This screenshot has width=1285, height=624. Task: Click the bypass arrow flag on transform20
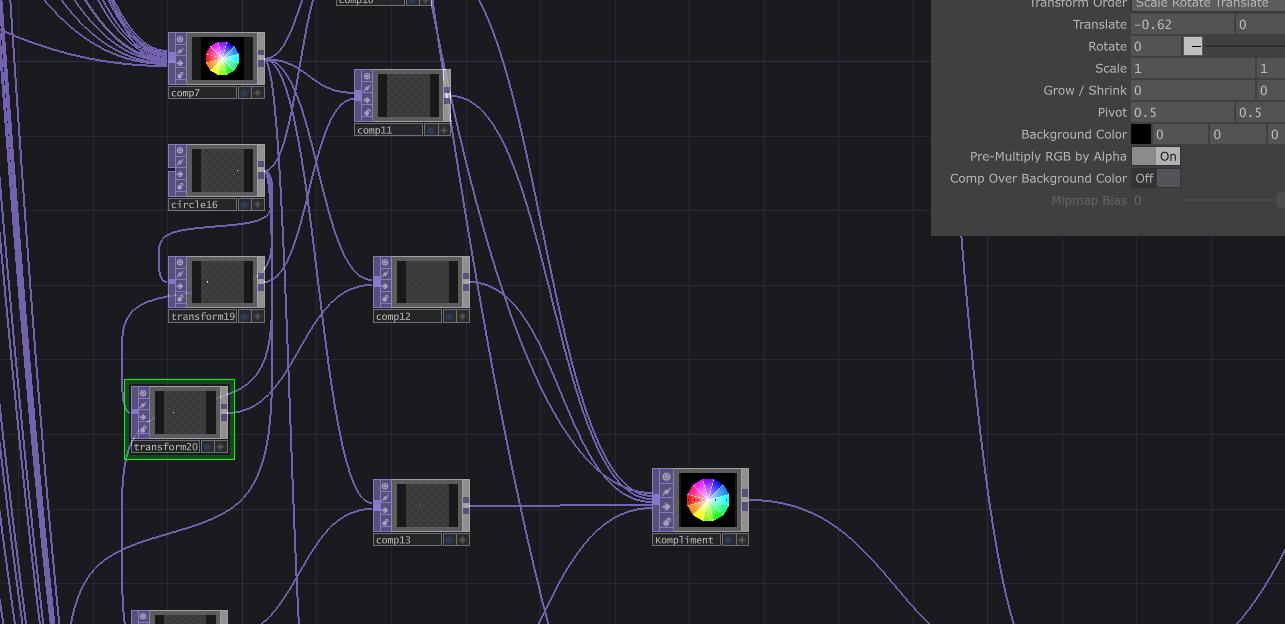(144, 417)
